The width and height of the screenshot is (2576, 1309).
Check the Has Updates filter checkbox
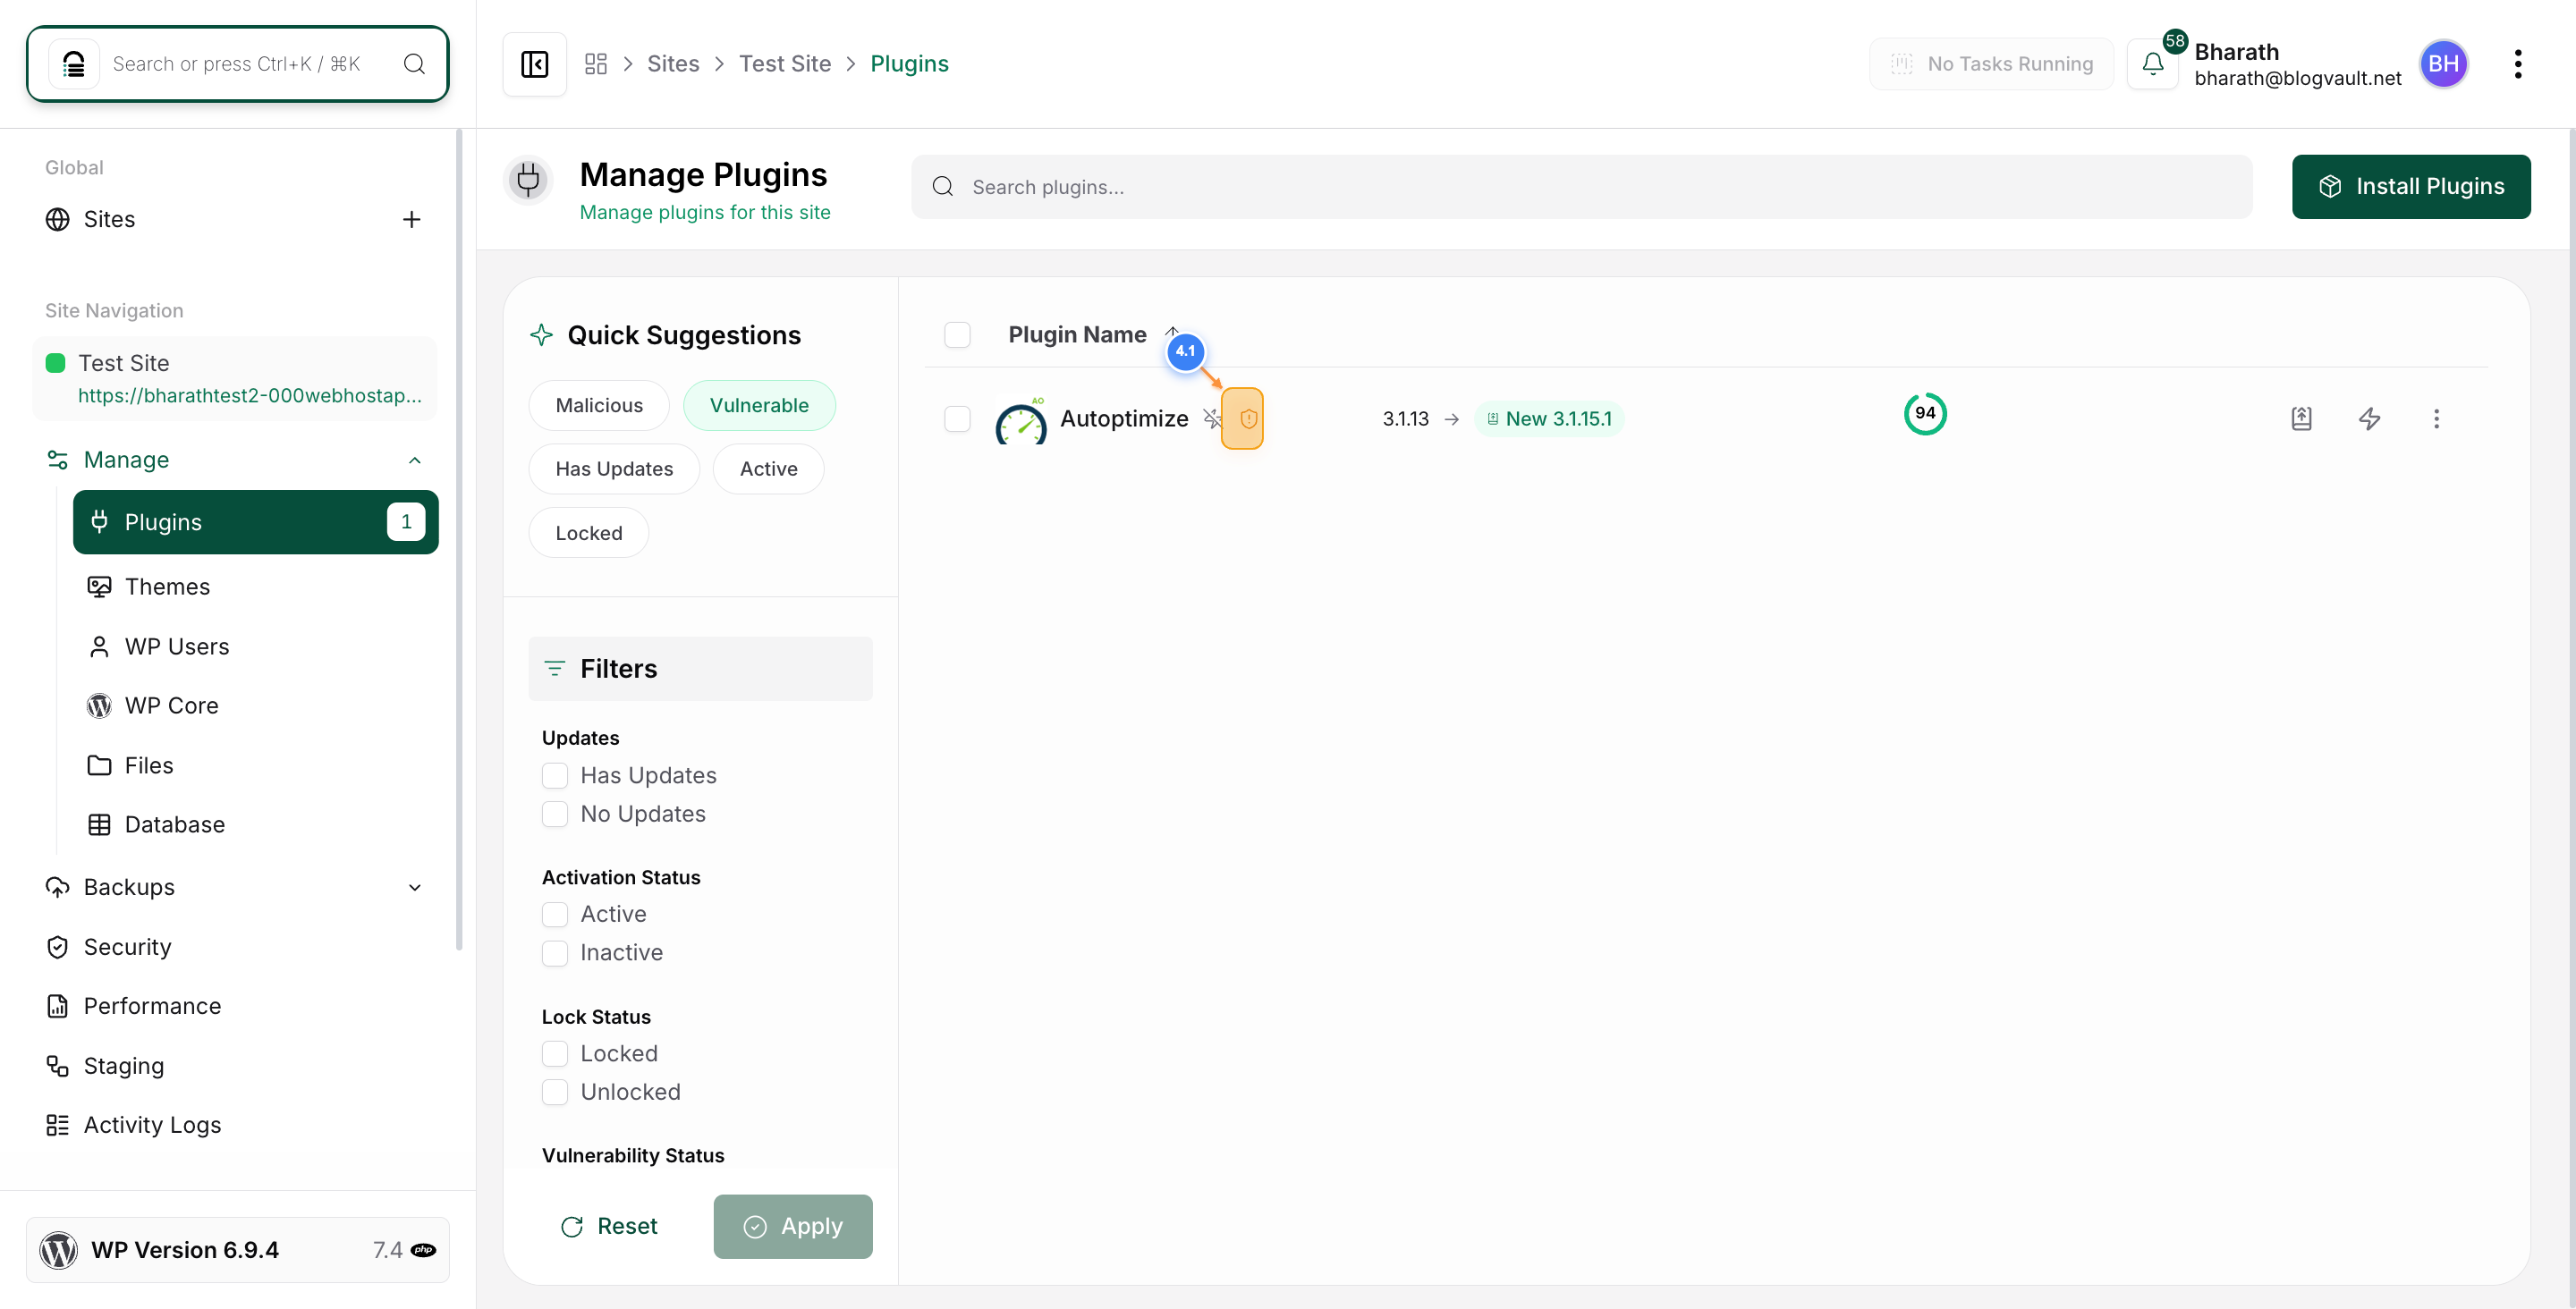tap(555, 775)
